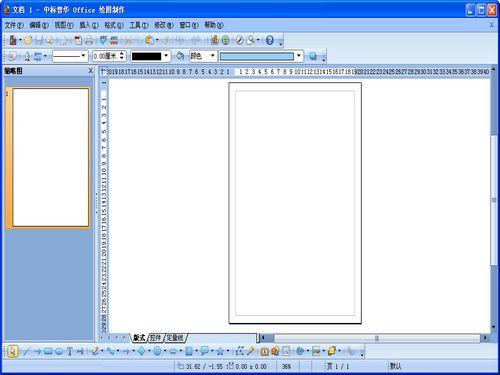Viewport: 500px width, 375px height.
Task: Choose the Callouts speech bubble tool
Action: point(204,351)
